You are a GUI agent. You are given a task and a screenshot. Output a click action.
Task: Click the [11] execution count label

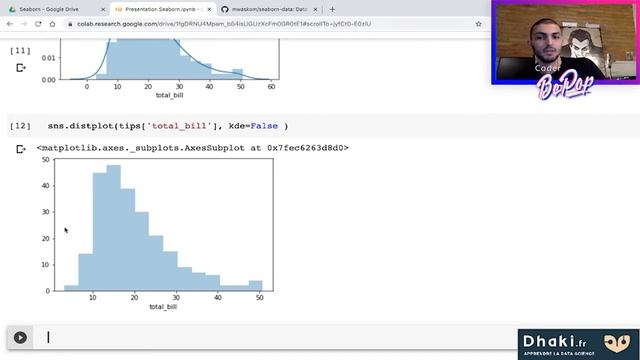(x=20, y=51)
